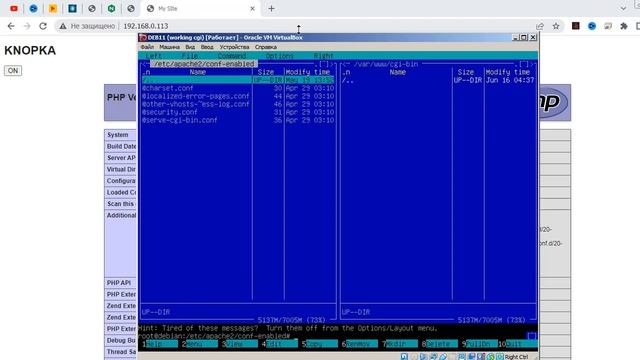Open VirtualBox Устройства menu
This screenshot has height=360, width=640.
[x=234, y=47]
